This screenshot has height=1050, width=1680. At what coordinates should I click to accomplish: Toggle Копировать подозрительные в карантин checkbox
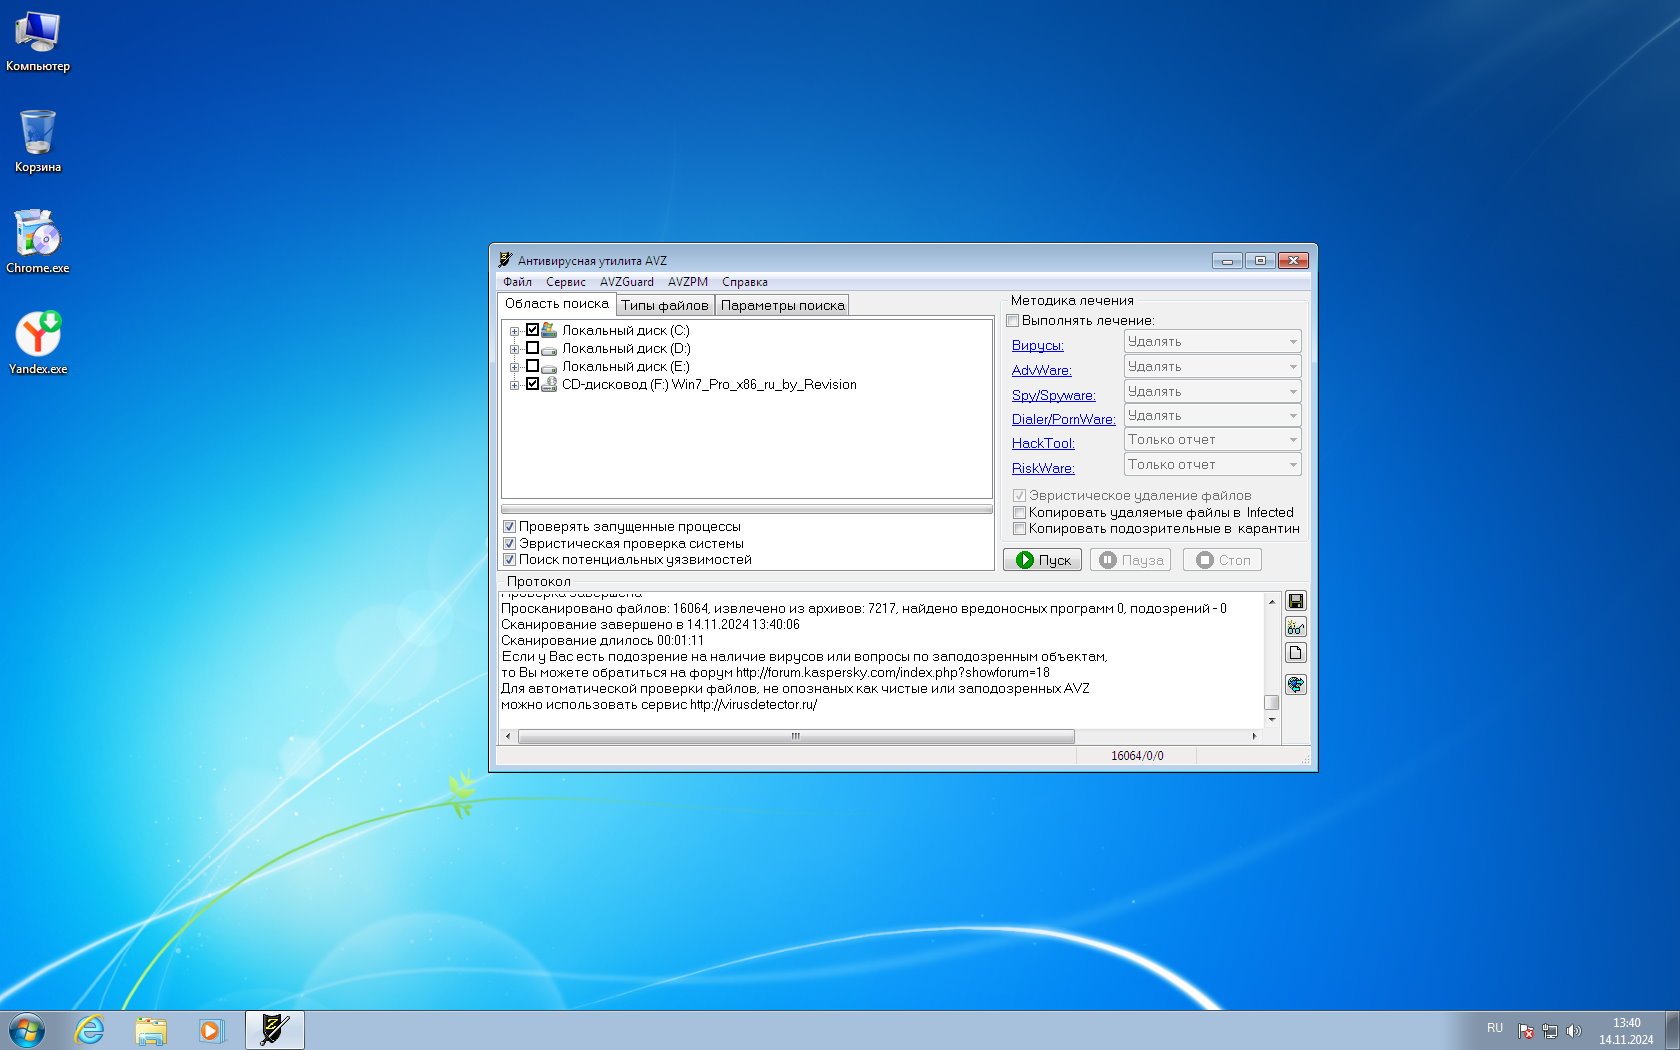pos(1019,529)
